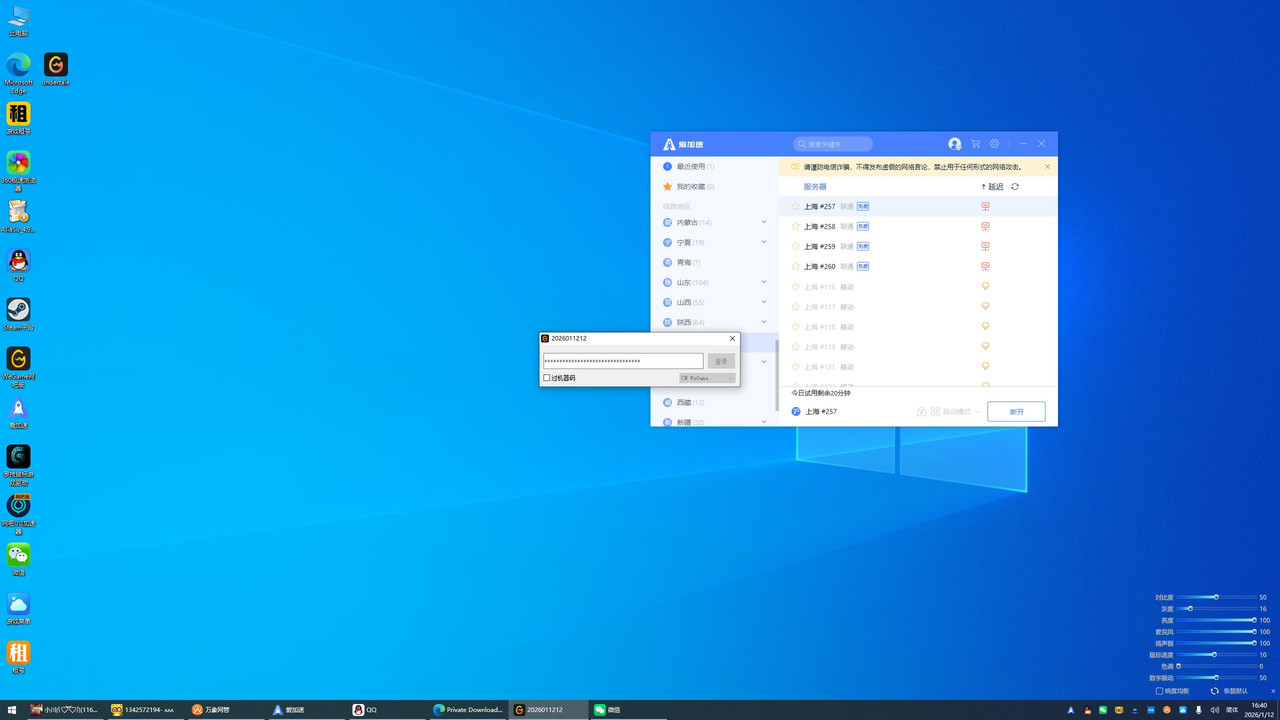Click the 登录 button in login dialog
This screenshot has width=1280, height=720.
coord(721,361)
